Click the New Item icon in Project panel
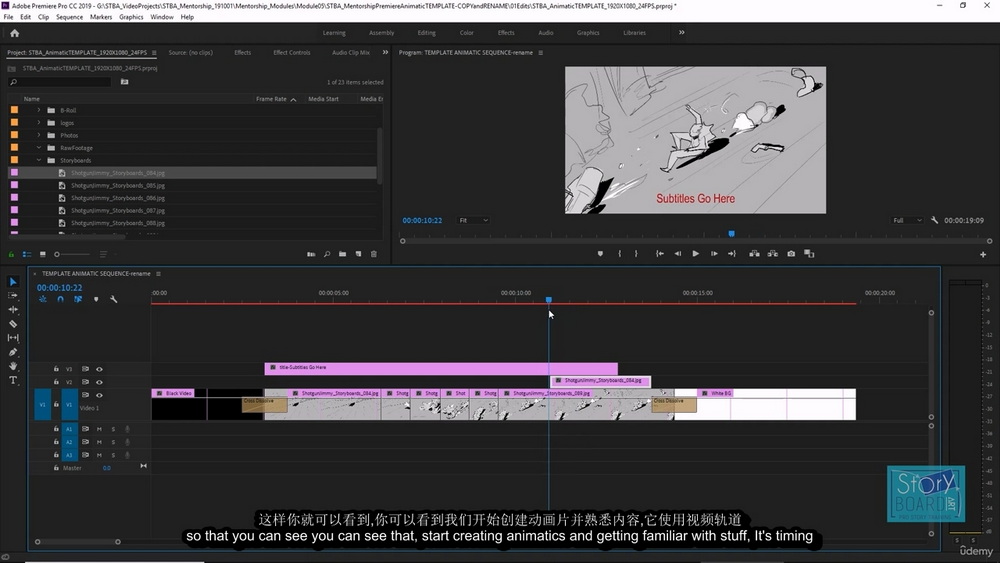Image resolution: width=1000 pixels, height=563 pixels. [358, 254]
